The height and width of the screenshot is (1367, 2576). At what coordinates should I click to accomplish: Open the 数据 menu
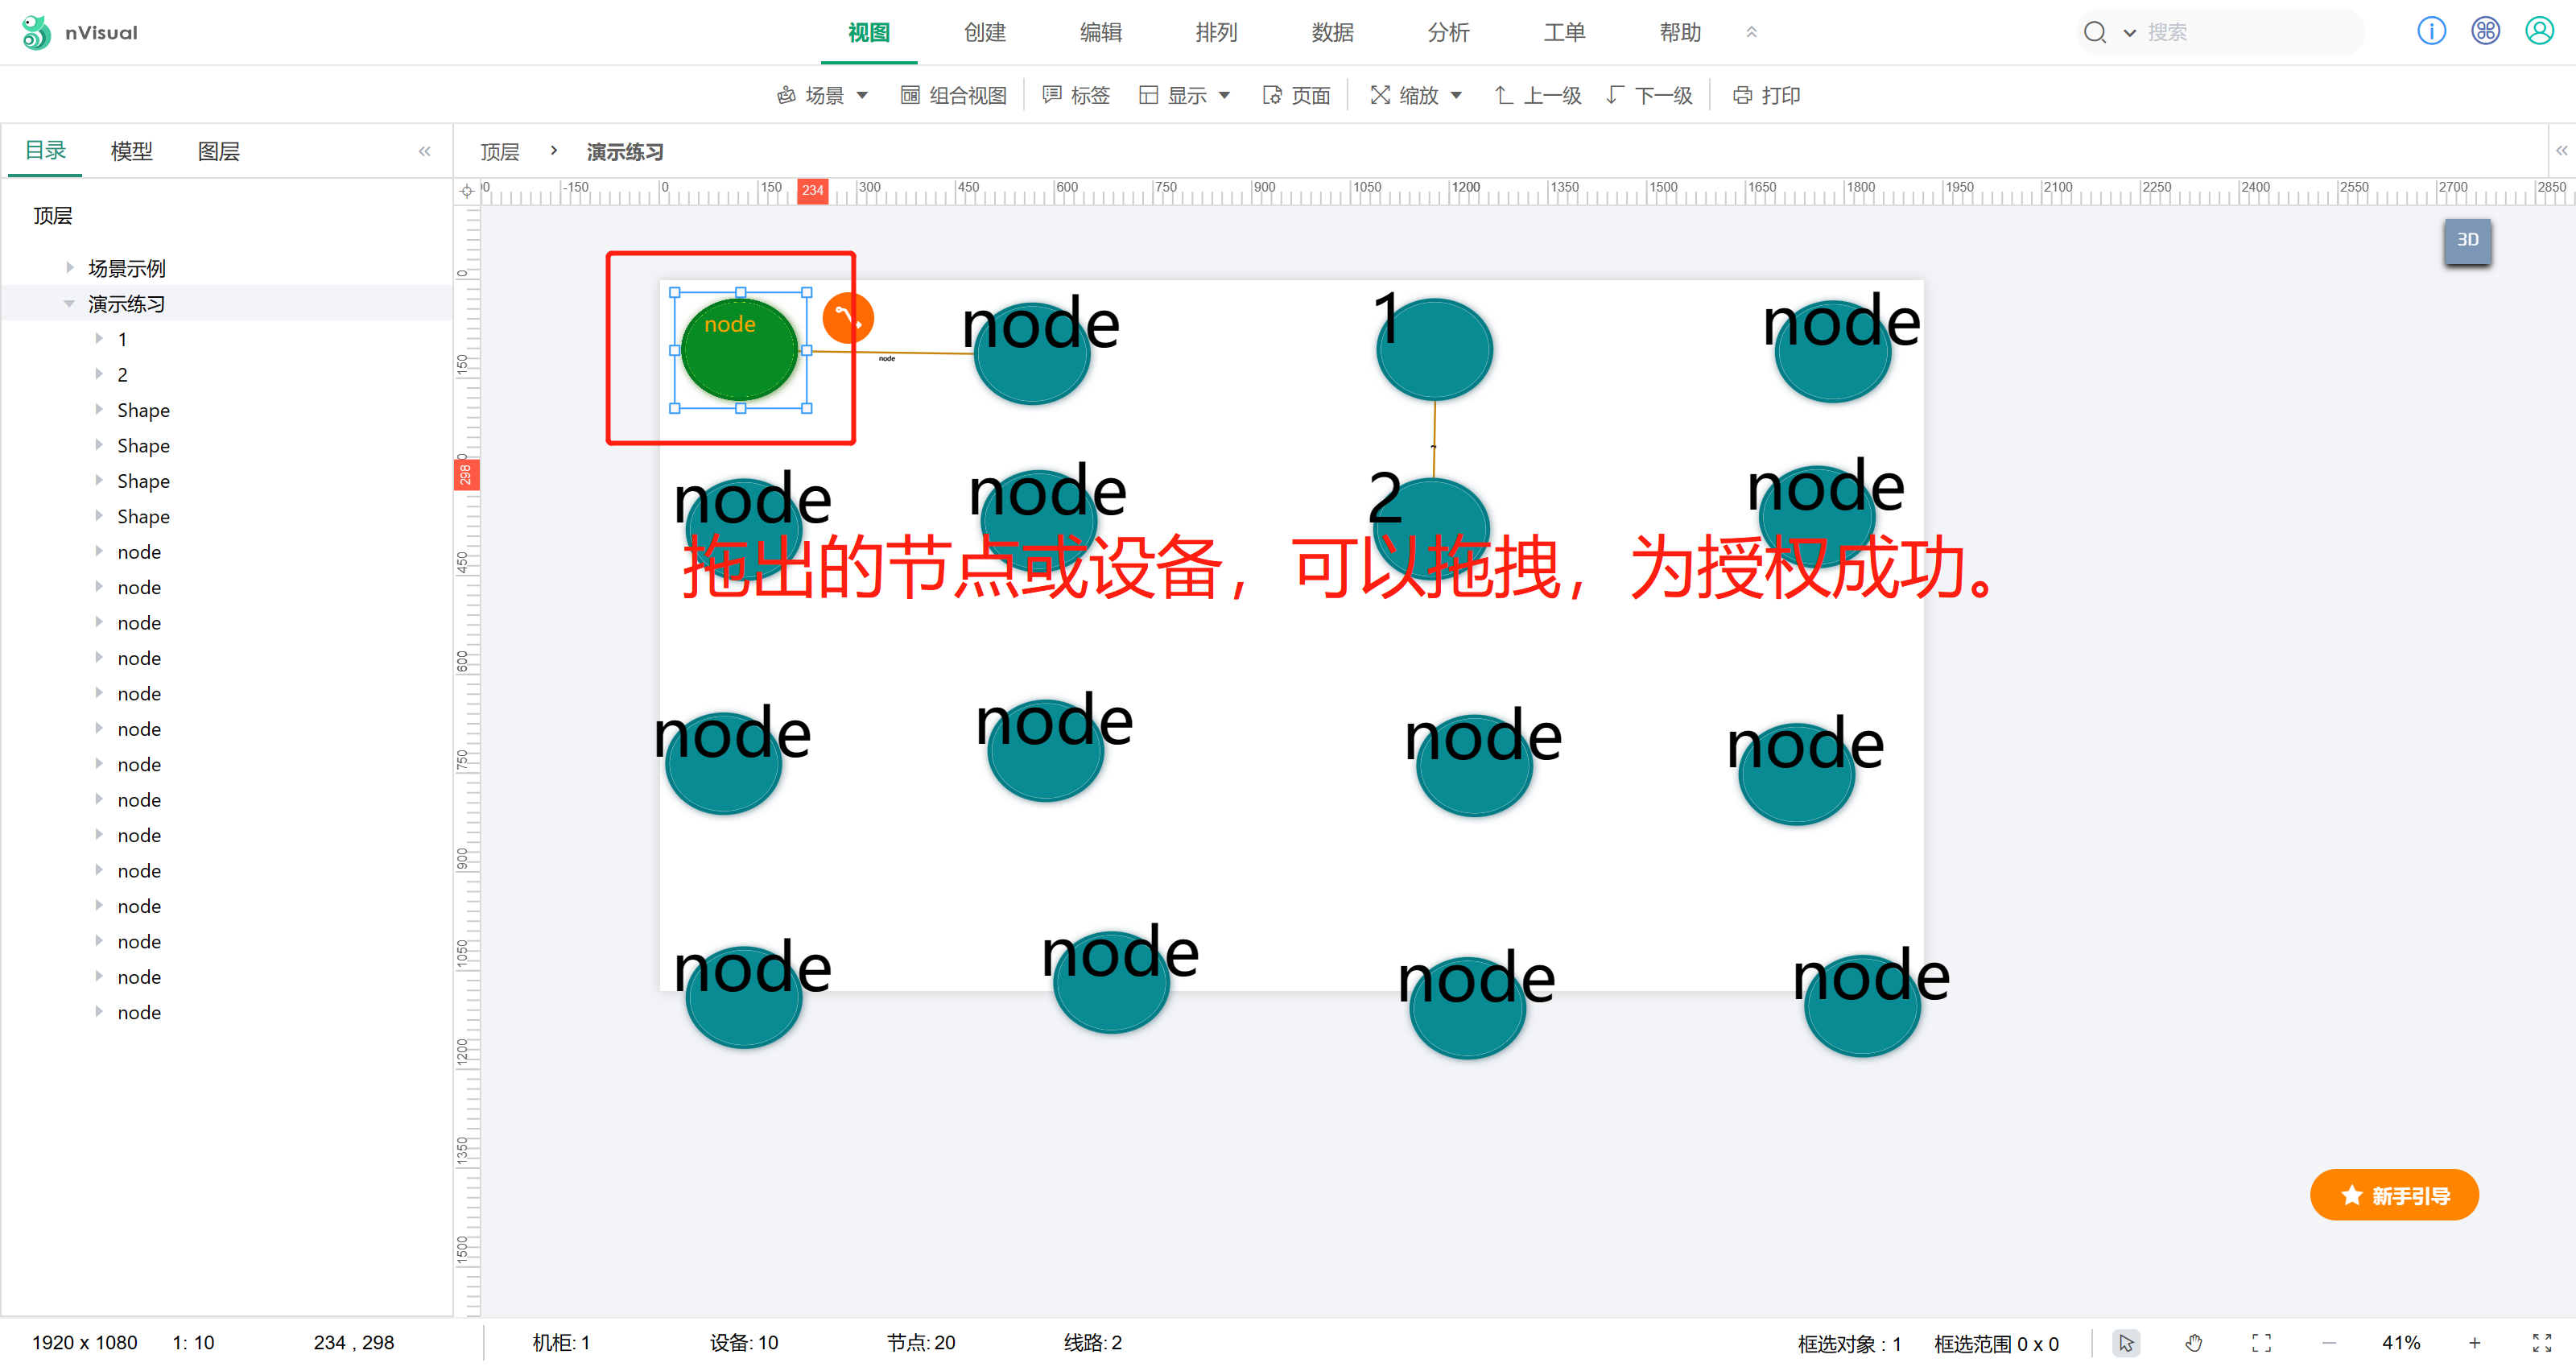point(1332,32)
